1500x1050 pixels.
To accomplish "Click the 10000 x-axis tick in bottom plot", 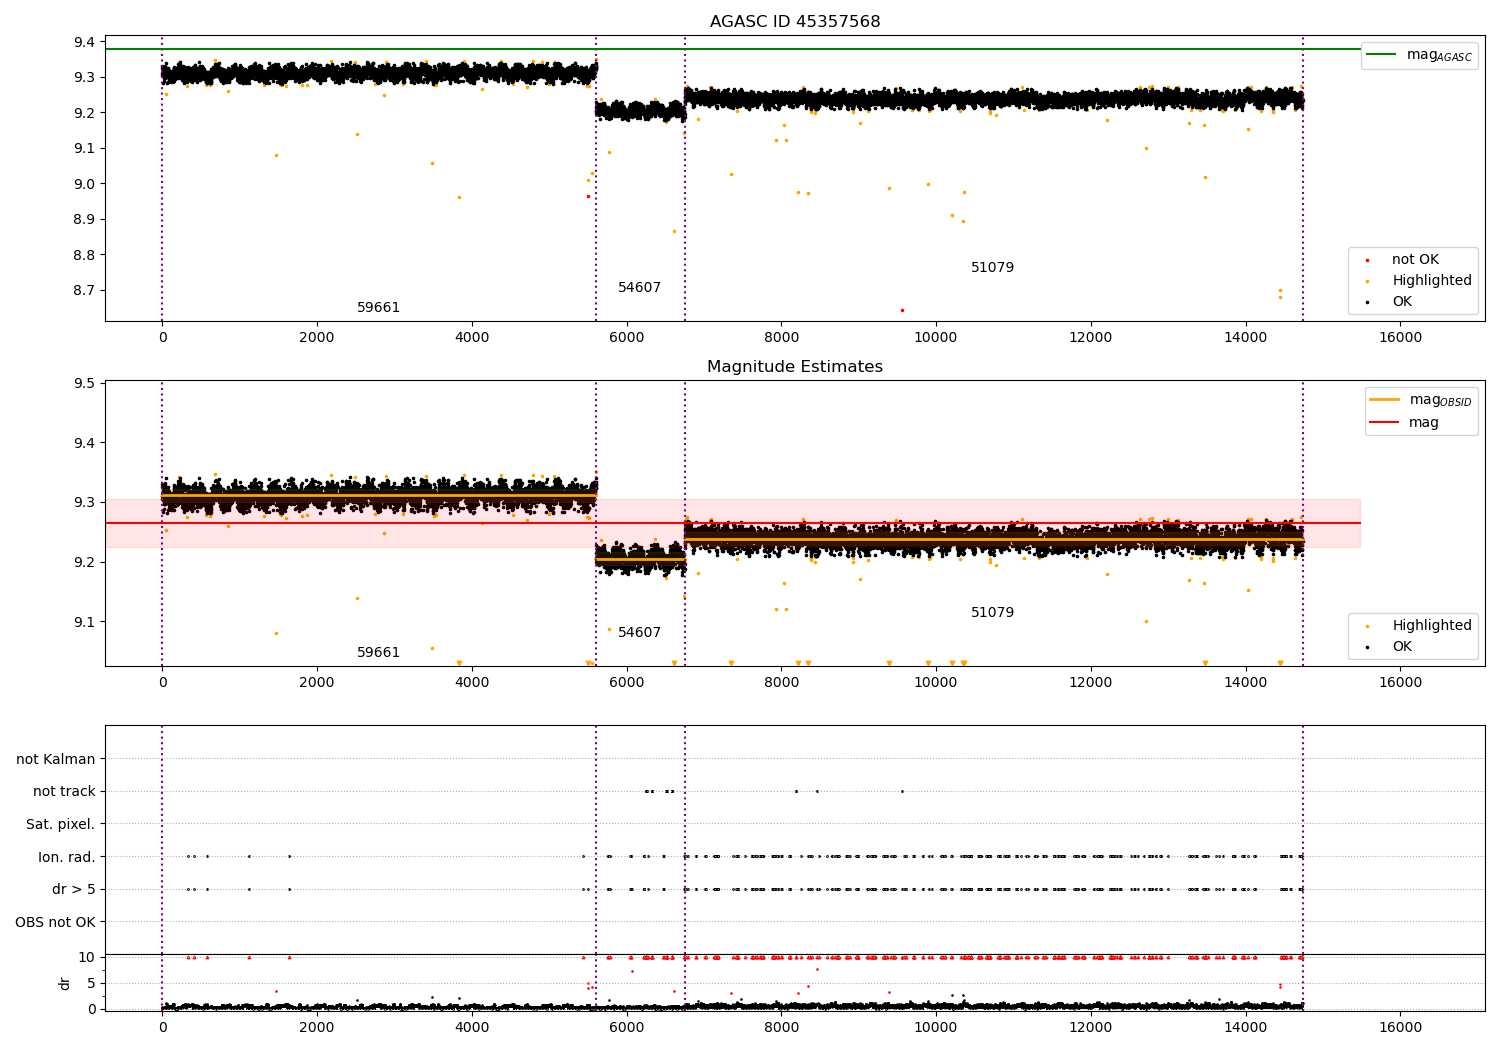I will point(936,1028).
